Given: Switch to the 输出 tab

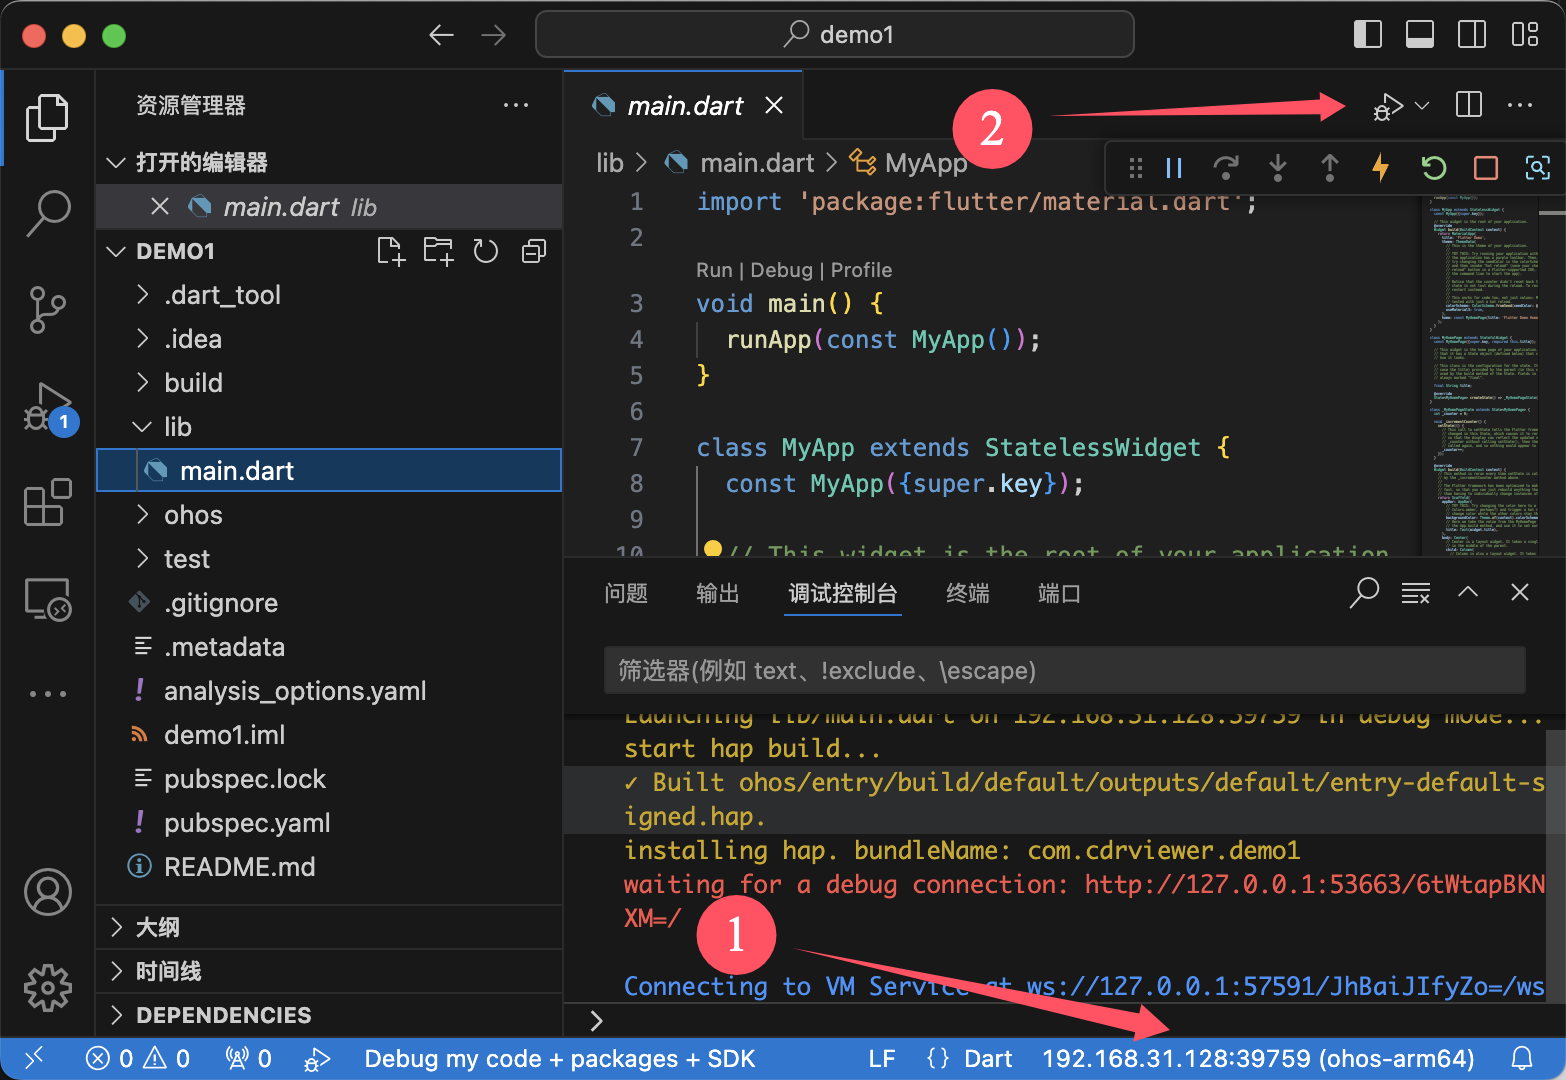Looking at the screenshot, I should pyautogui.click(x=717, y=594).
